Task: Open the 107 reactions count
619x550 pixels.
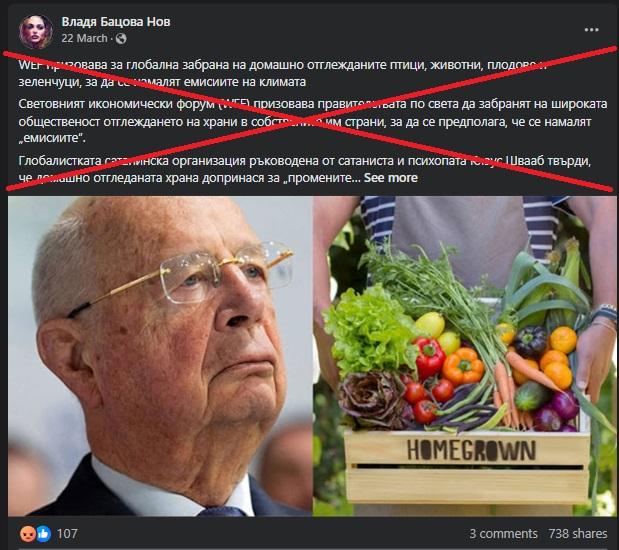Action: [67, 534]
